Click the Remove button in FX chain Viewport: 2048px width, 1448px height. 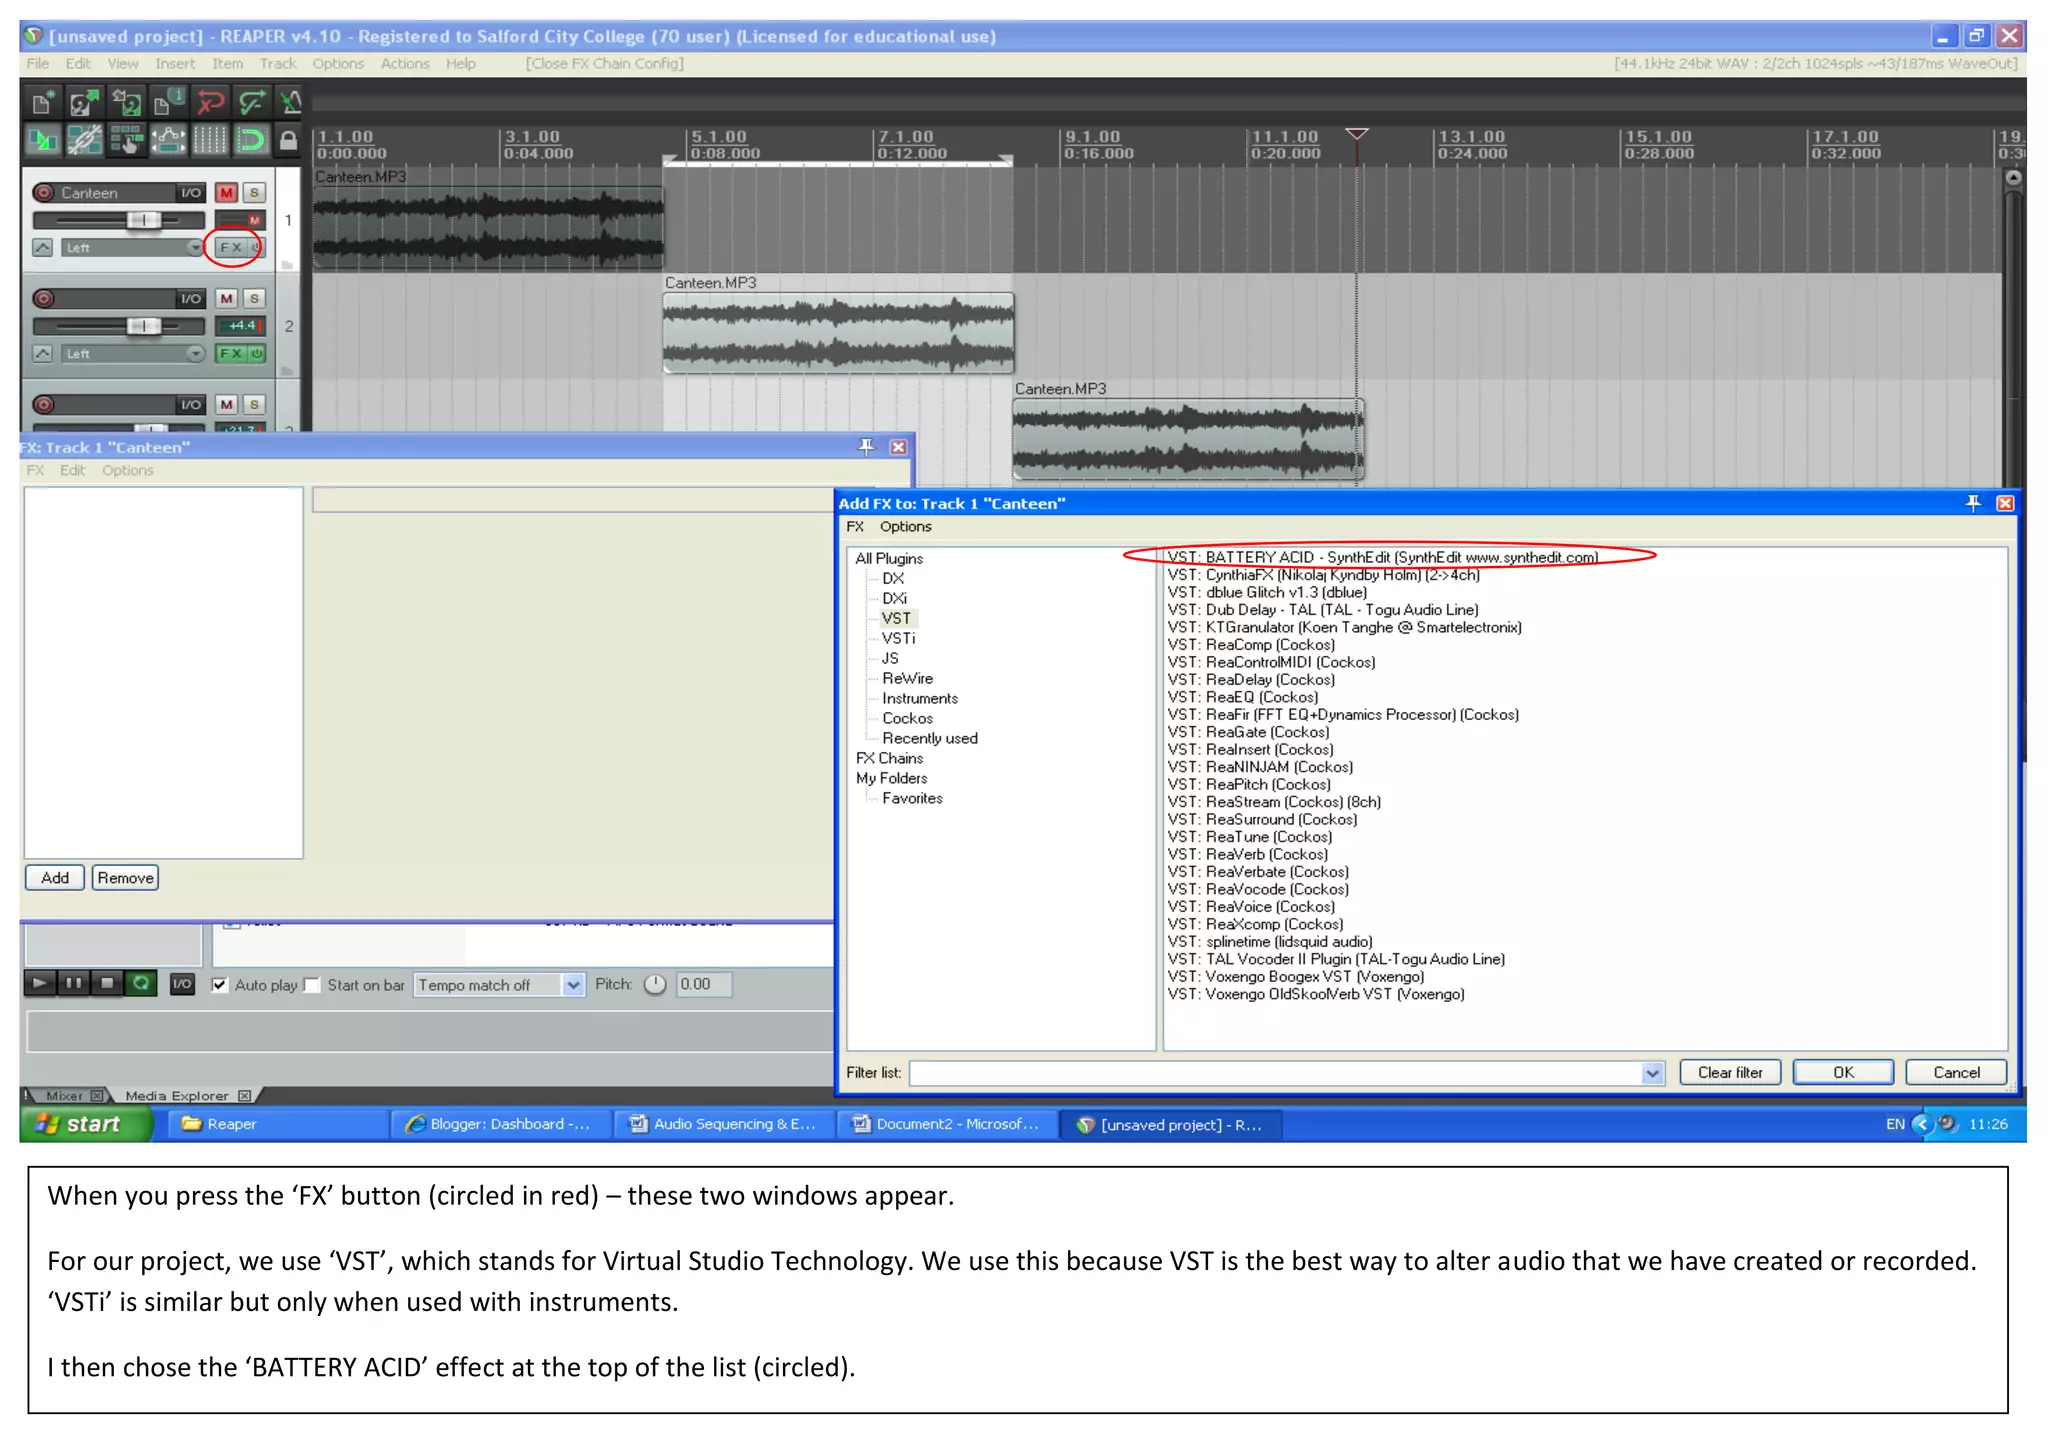point(125,878)
